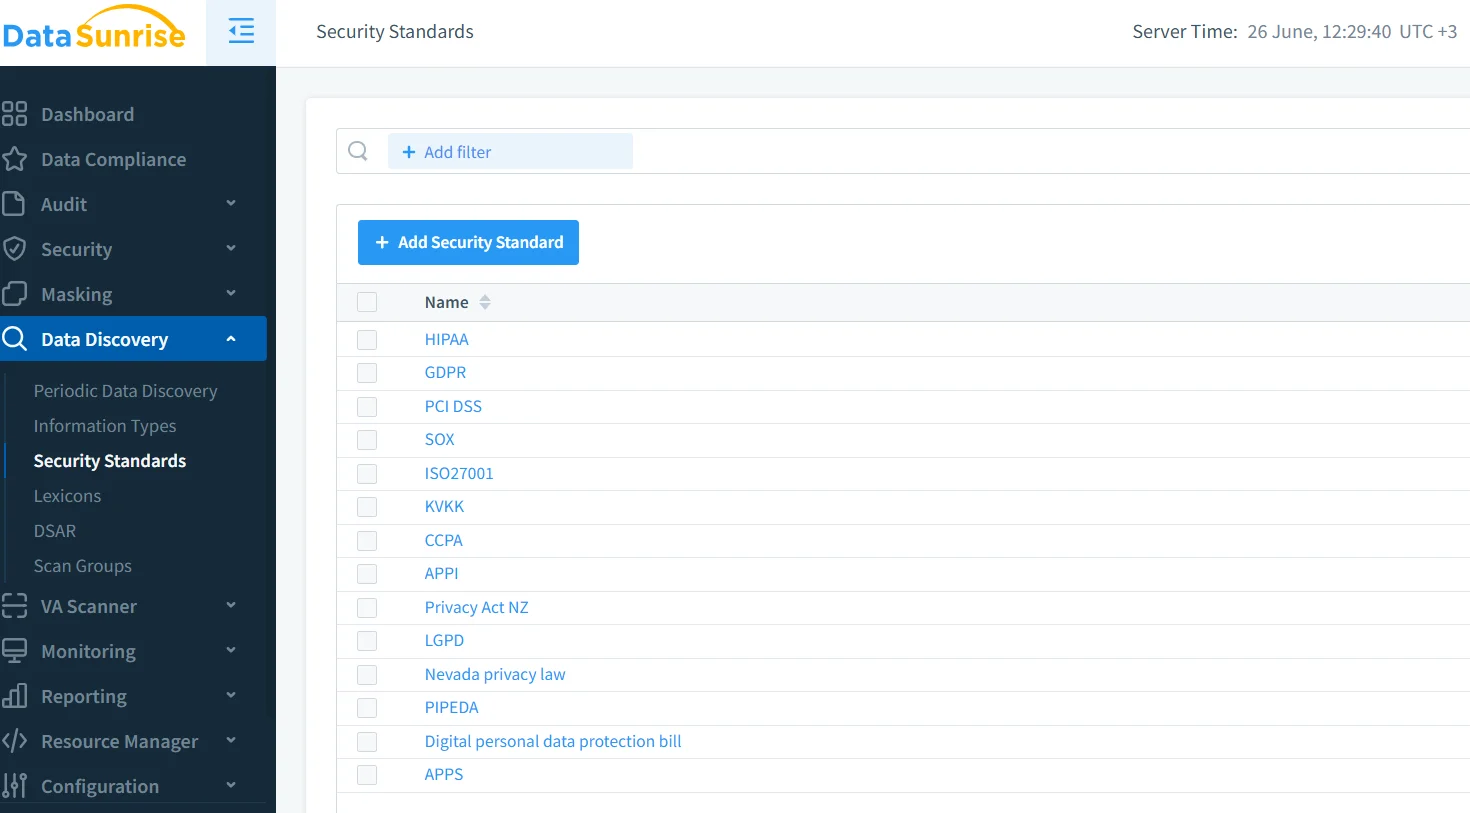Click the Masking icon in the sidebar
The width and height of the screenshot is (1470, 813).
(x=14, y=294)
